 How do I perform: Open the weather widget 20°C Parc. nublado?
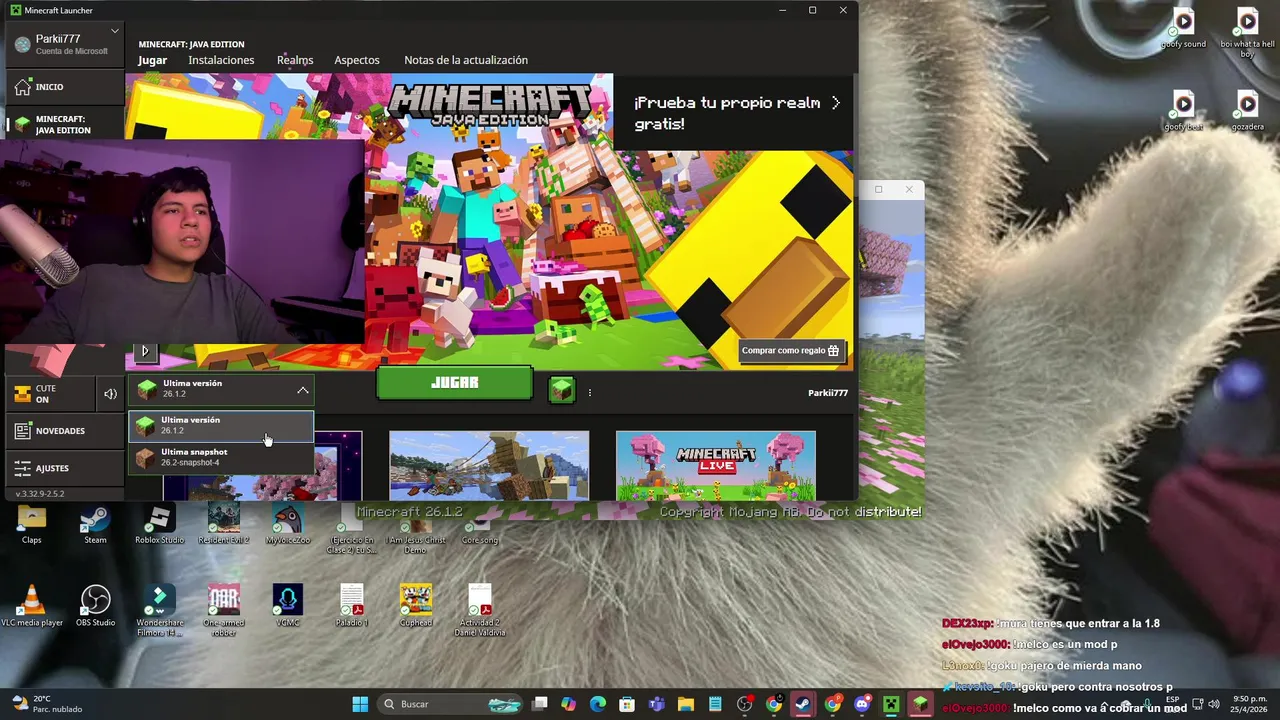46,704
